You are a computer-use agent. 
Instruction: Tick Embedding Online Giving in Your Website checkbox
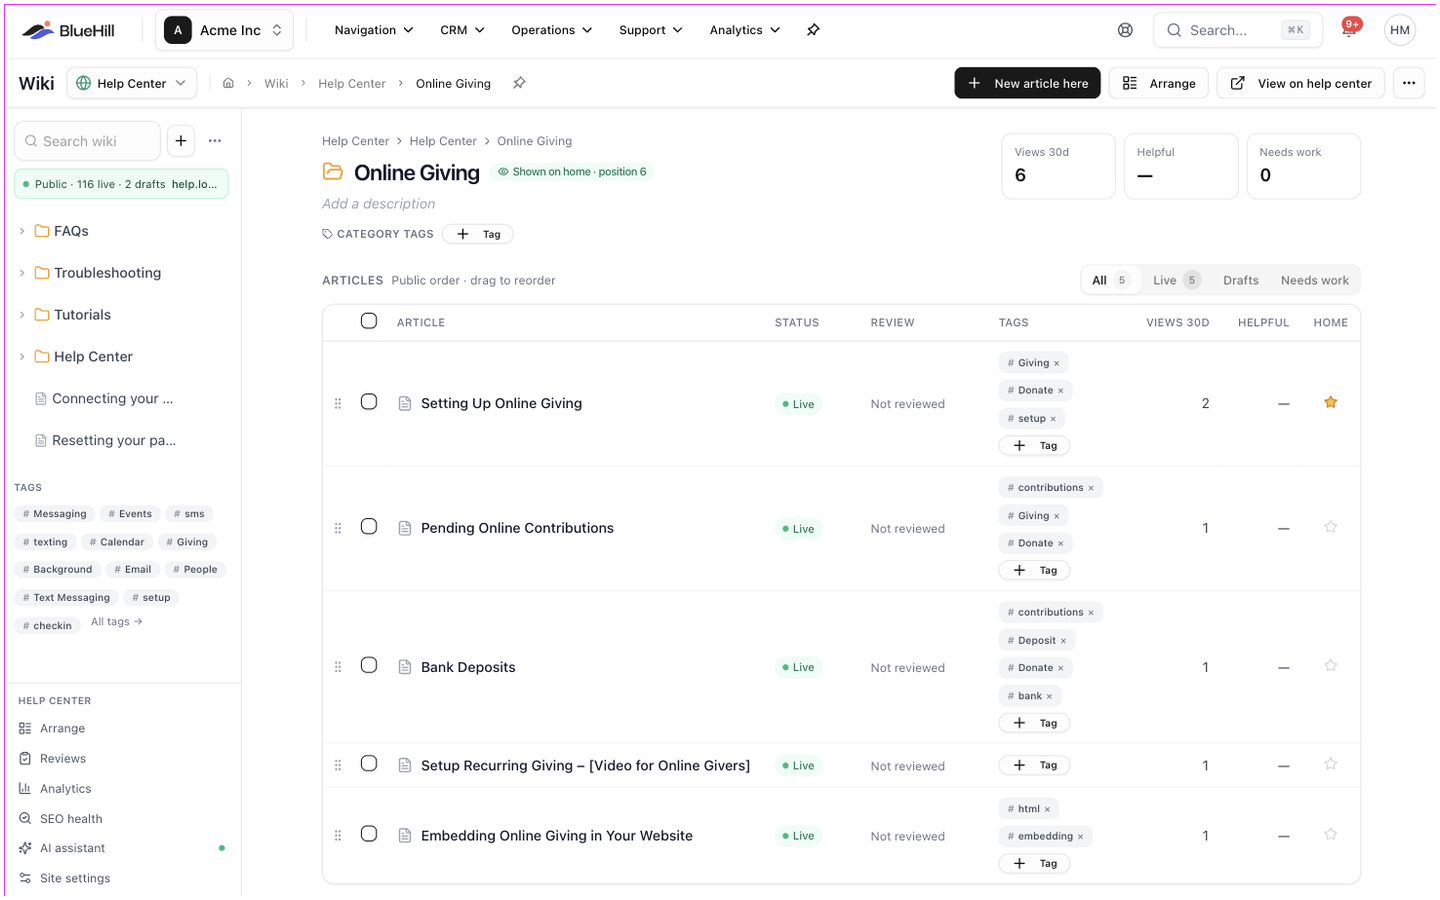[x=369, y=834]
